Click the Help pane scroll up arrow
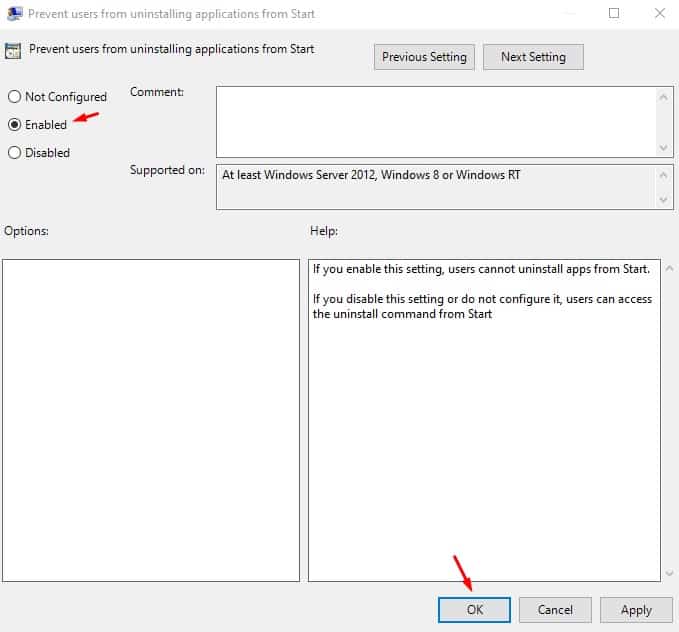 click(669, 269)
